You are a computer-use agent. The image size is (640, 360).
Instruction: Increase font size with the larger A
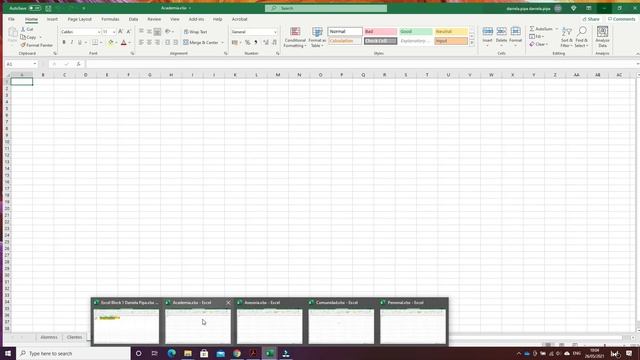point(120,31)
